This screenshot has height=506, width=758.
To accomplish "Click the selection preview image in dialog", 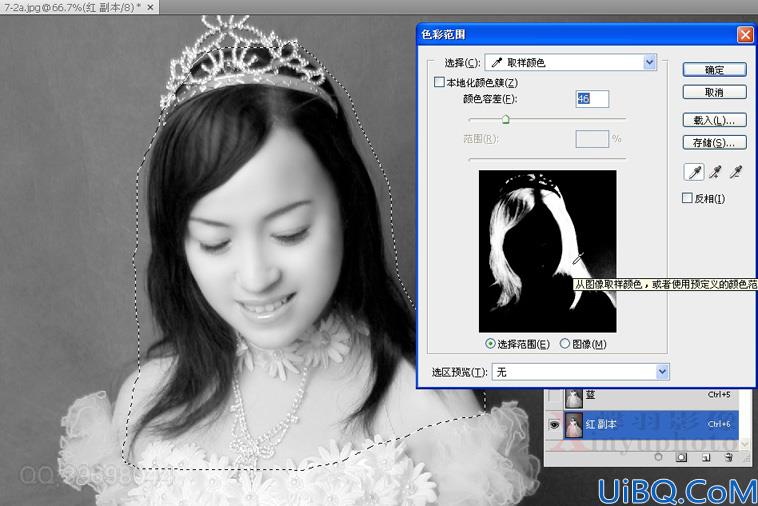I will tap(547, 251).
